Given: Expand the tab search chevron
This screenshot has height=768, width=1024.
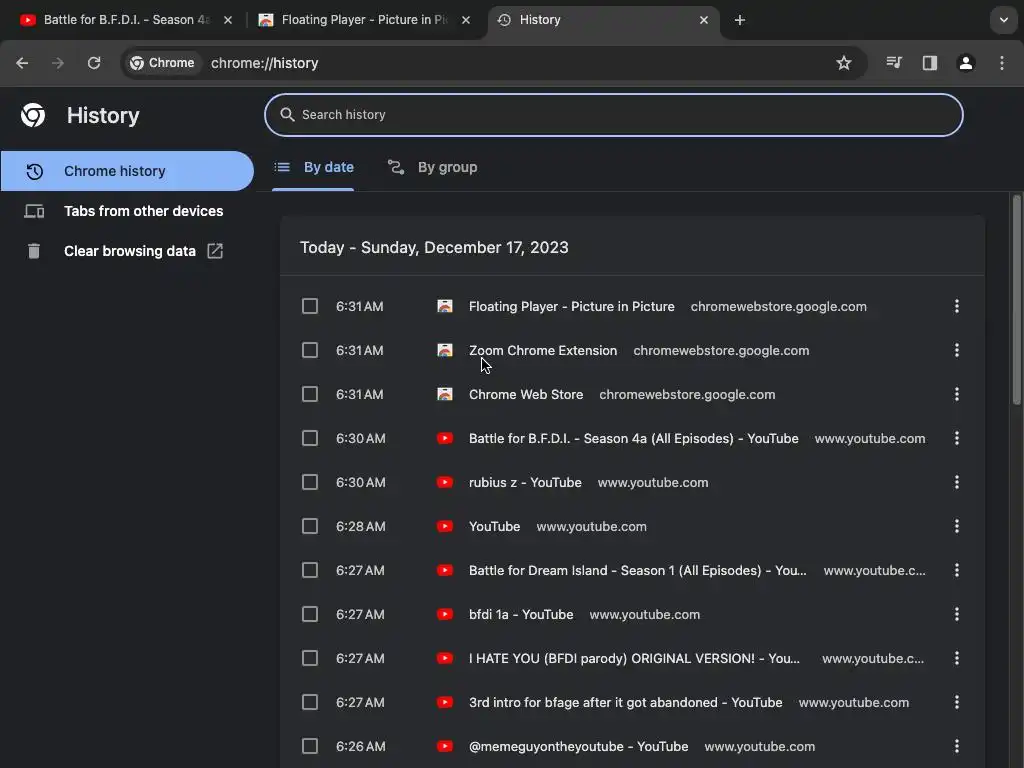Looking at the screenshot, I should [x=1004, y=20].
